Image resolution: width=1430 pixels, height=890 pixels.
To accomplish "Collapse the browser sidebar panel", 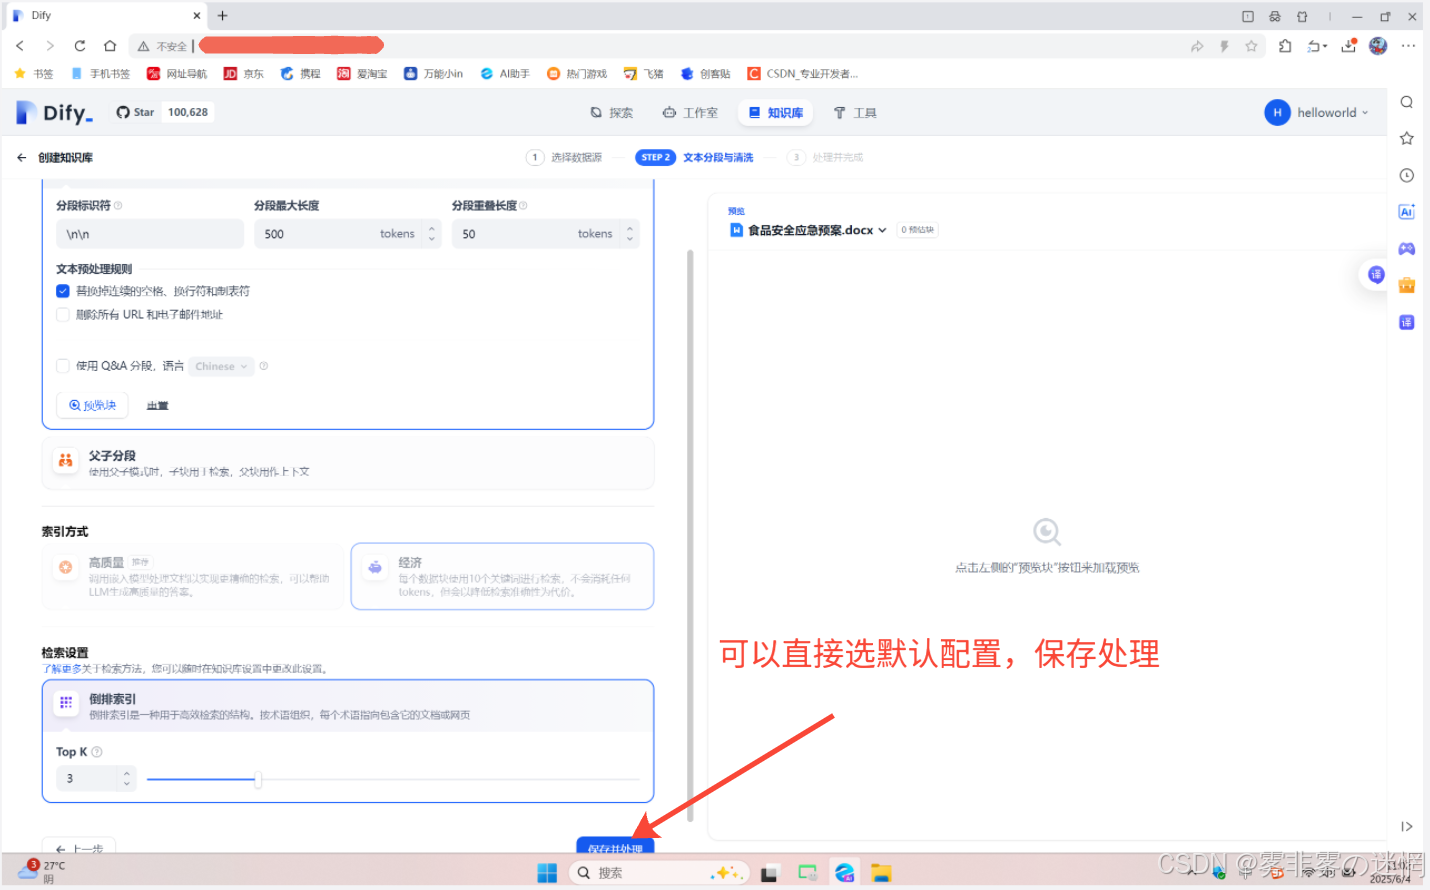I will [x=1407, y=826].
